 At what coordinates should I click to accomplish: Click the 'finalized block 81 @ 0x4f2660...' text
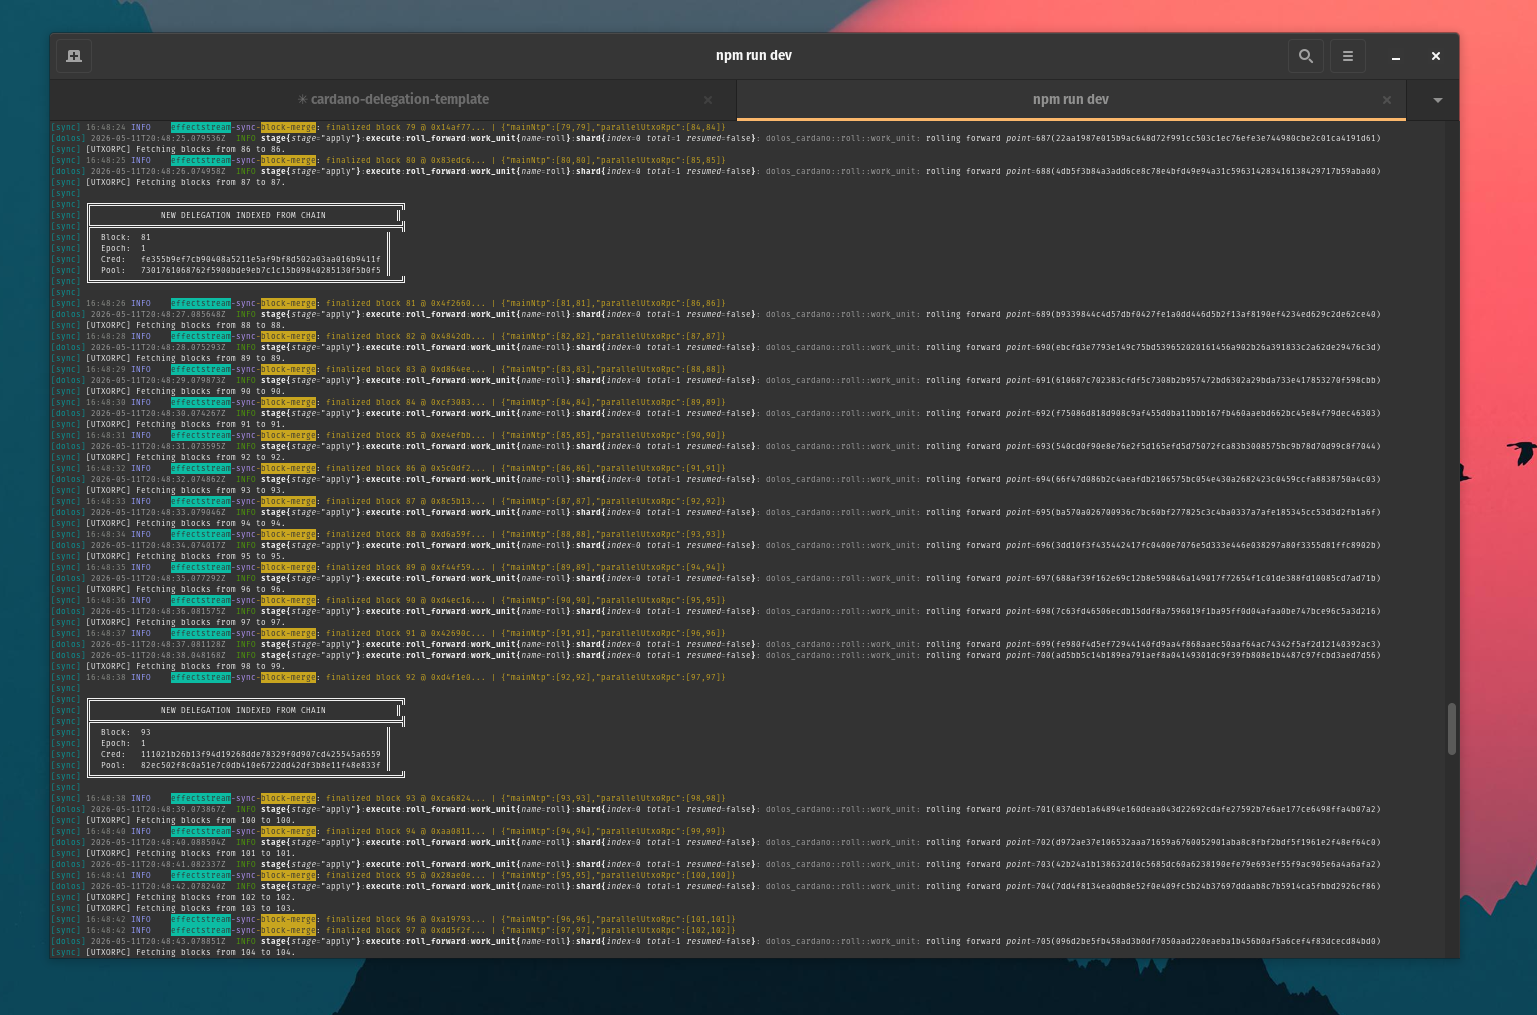click(x=405, y=303)
